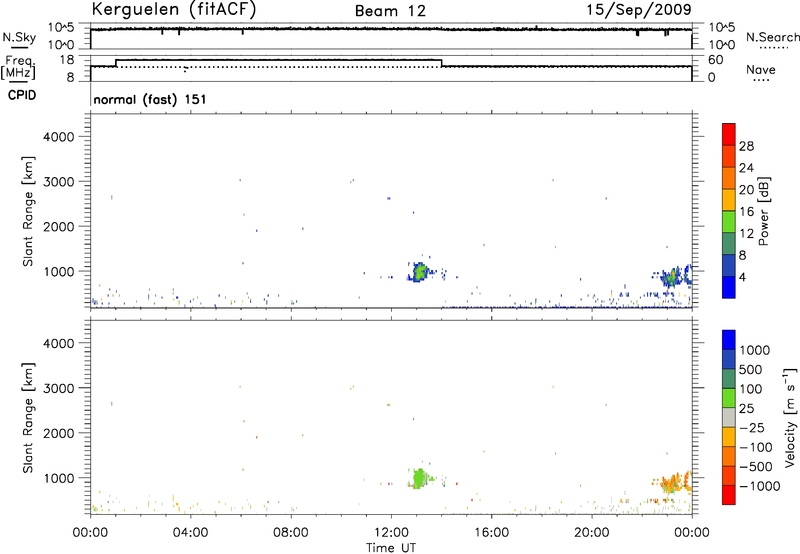Select the 2000 tick in the power panel
Screen dimensions: 800x554
coord(59,226)
